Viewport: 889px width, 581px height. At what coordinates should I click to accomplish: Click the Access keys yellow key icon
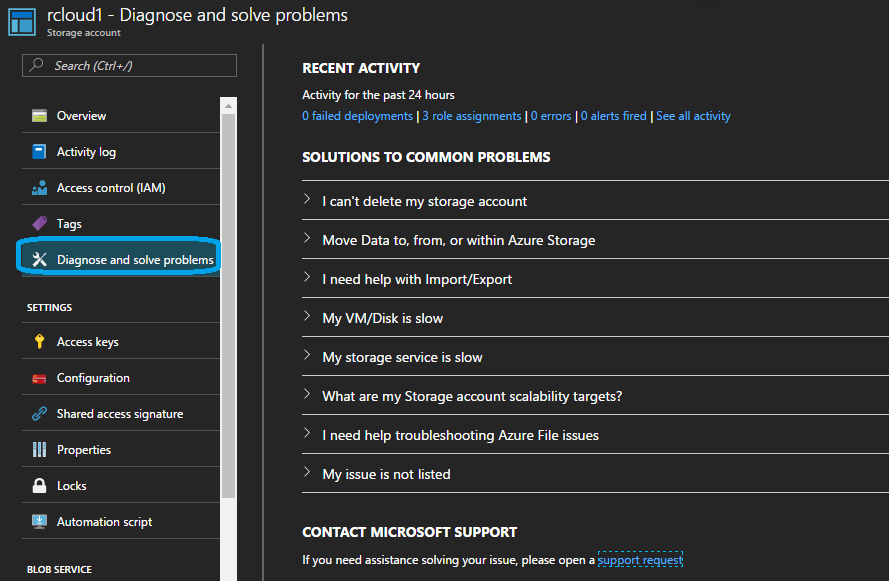[x=39, y=342]
